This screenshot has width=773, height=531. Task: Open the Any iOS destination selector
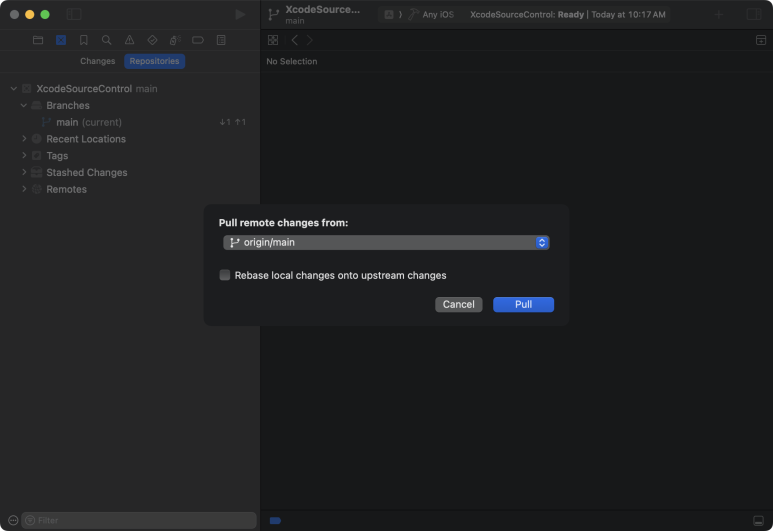(431, 14)
